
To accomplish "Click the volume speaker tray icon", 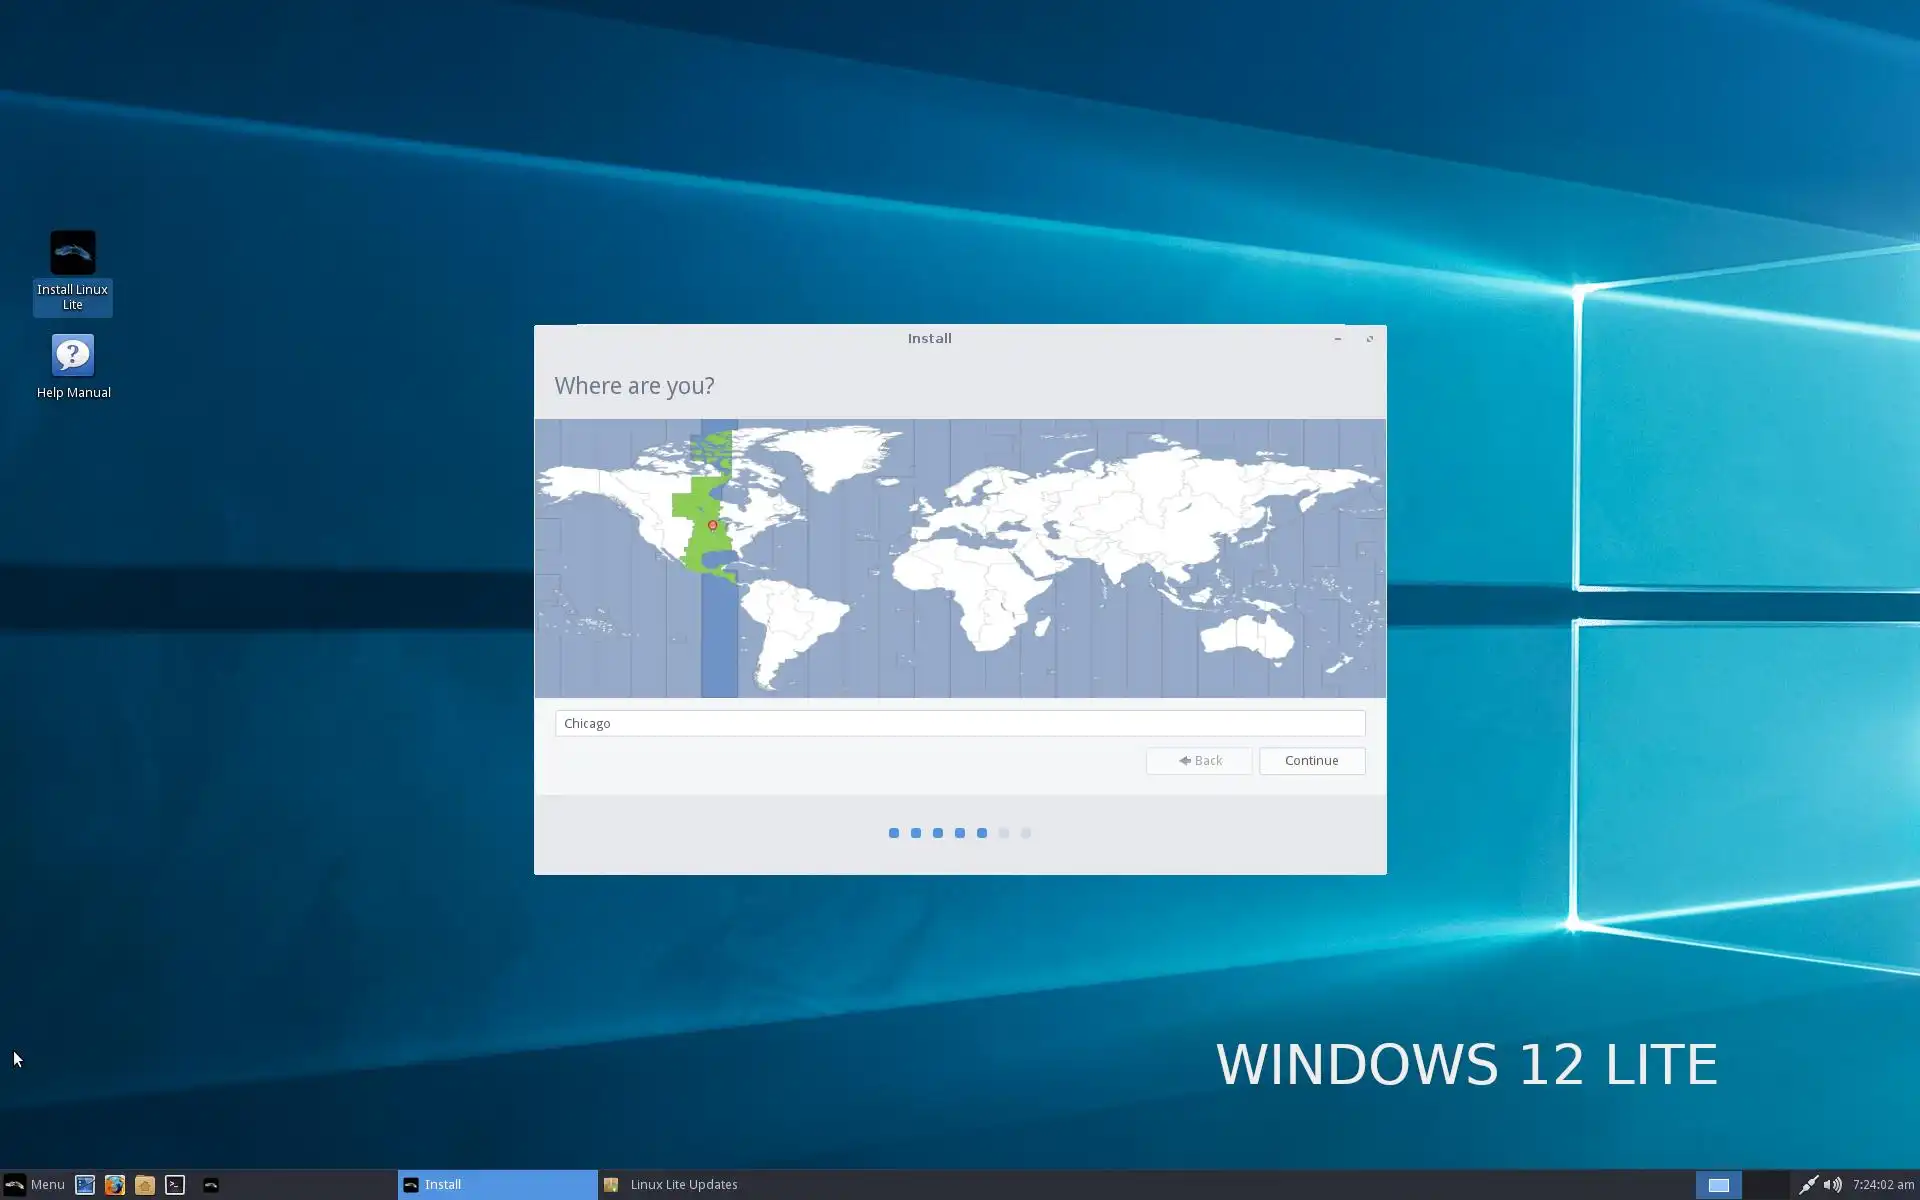I will 1832,1185.
